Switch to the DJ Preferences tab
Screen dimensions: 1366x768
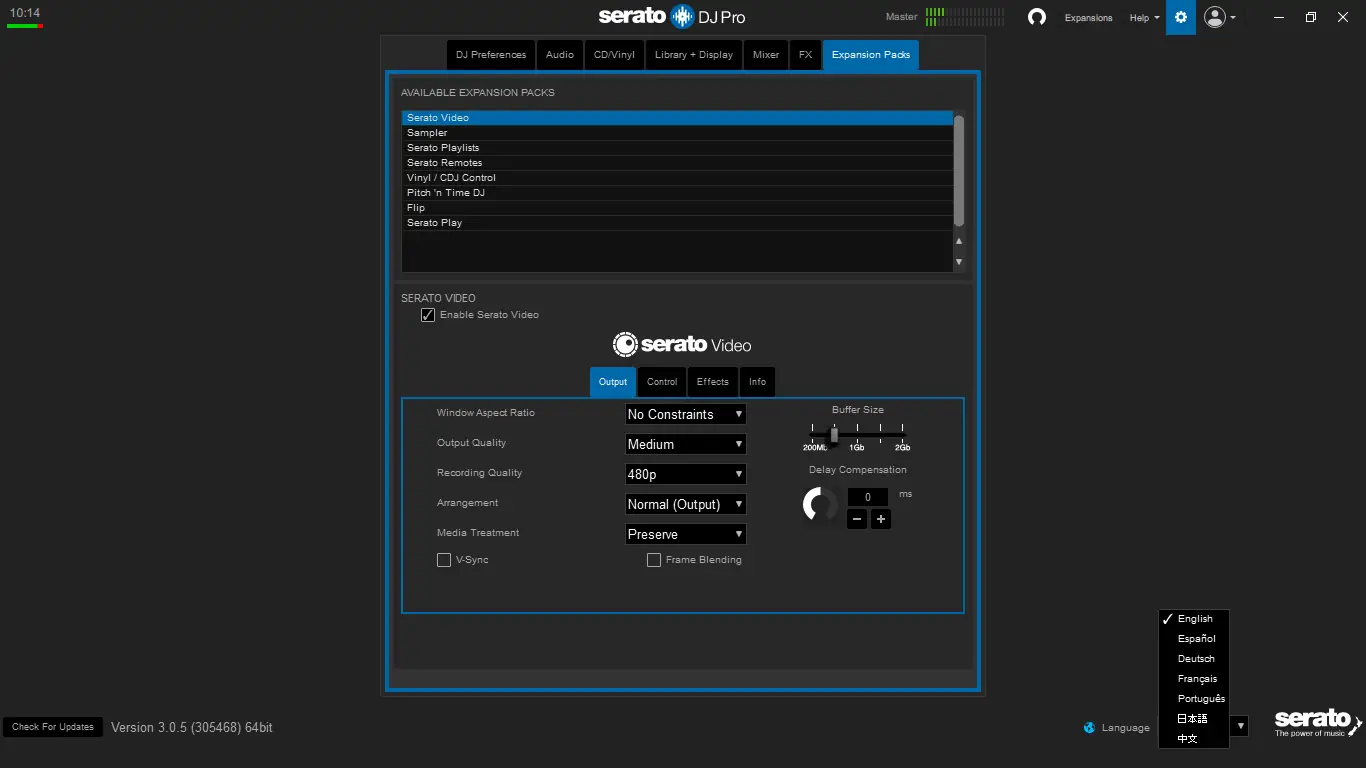(x=491, y=55)
